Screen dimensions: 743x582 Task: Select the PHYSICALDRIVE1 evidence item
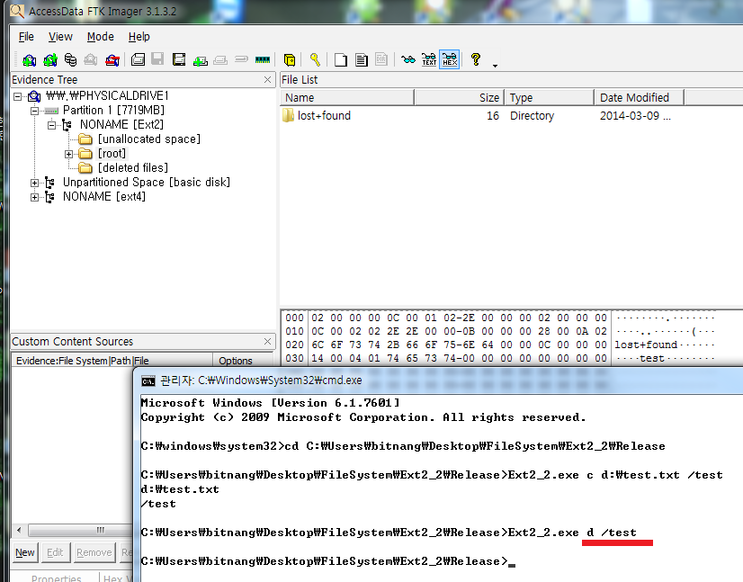(107, 96)
